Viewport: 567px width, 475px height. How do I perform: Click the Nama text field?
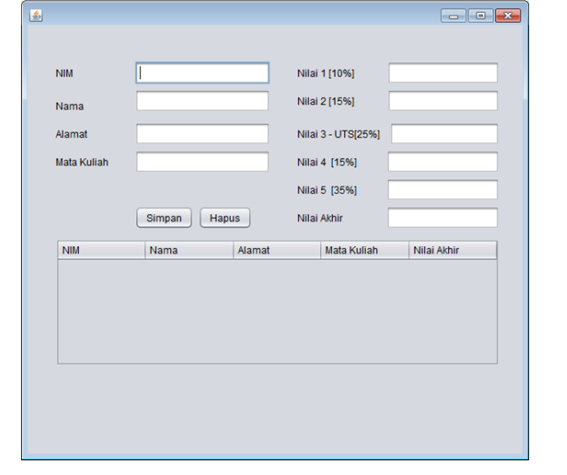(x=202, y=101)
